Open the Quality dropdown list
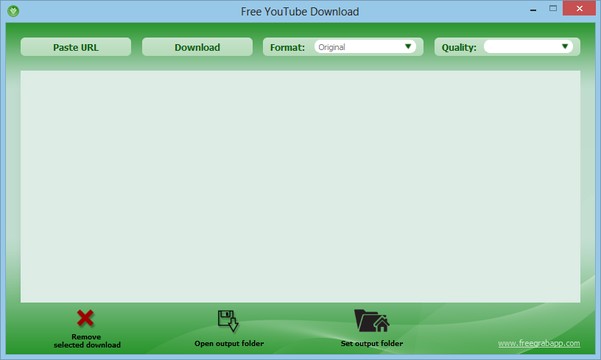The width and height of the screenshot is (601, 360). click(528, 47)
